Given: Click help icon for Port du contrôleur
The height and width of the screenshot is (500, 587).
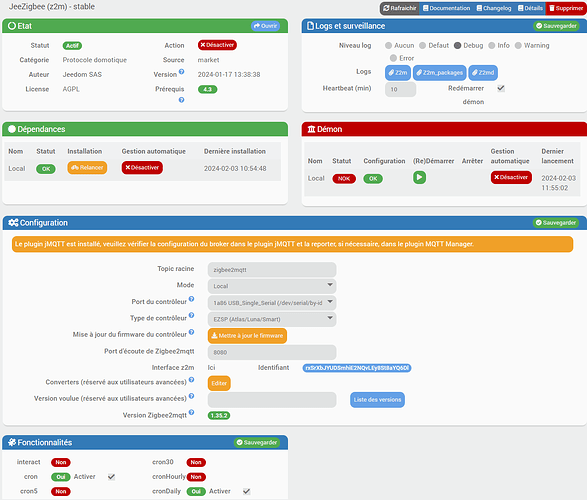Looking at the screenshot, I should click(191, 299).
